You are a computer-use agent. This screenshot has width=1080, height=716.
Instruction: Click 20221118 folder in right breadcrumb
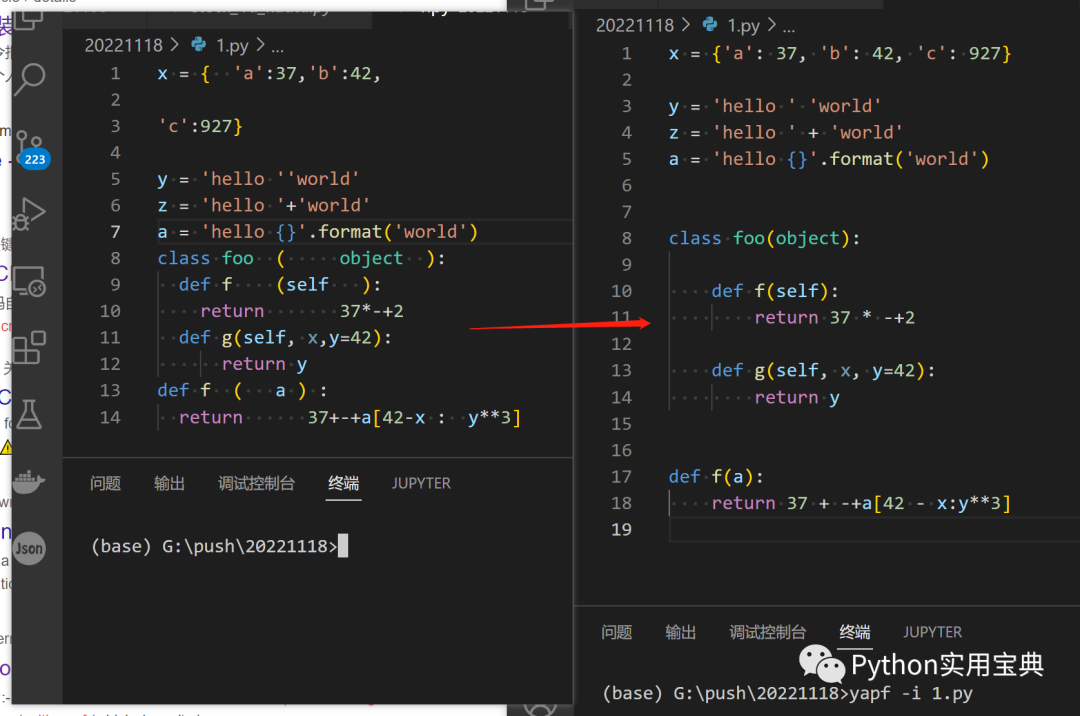(x=634, y=25)
